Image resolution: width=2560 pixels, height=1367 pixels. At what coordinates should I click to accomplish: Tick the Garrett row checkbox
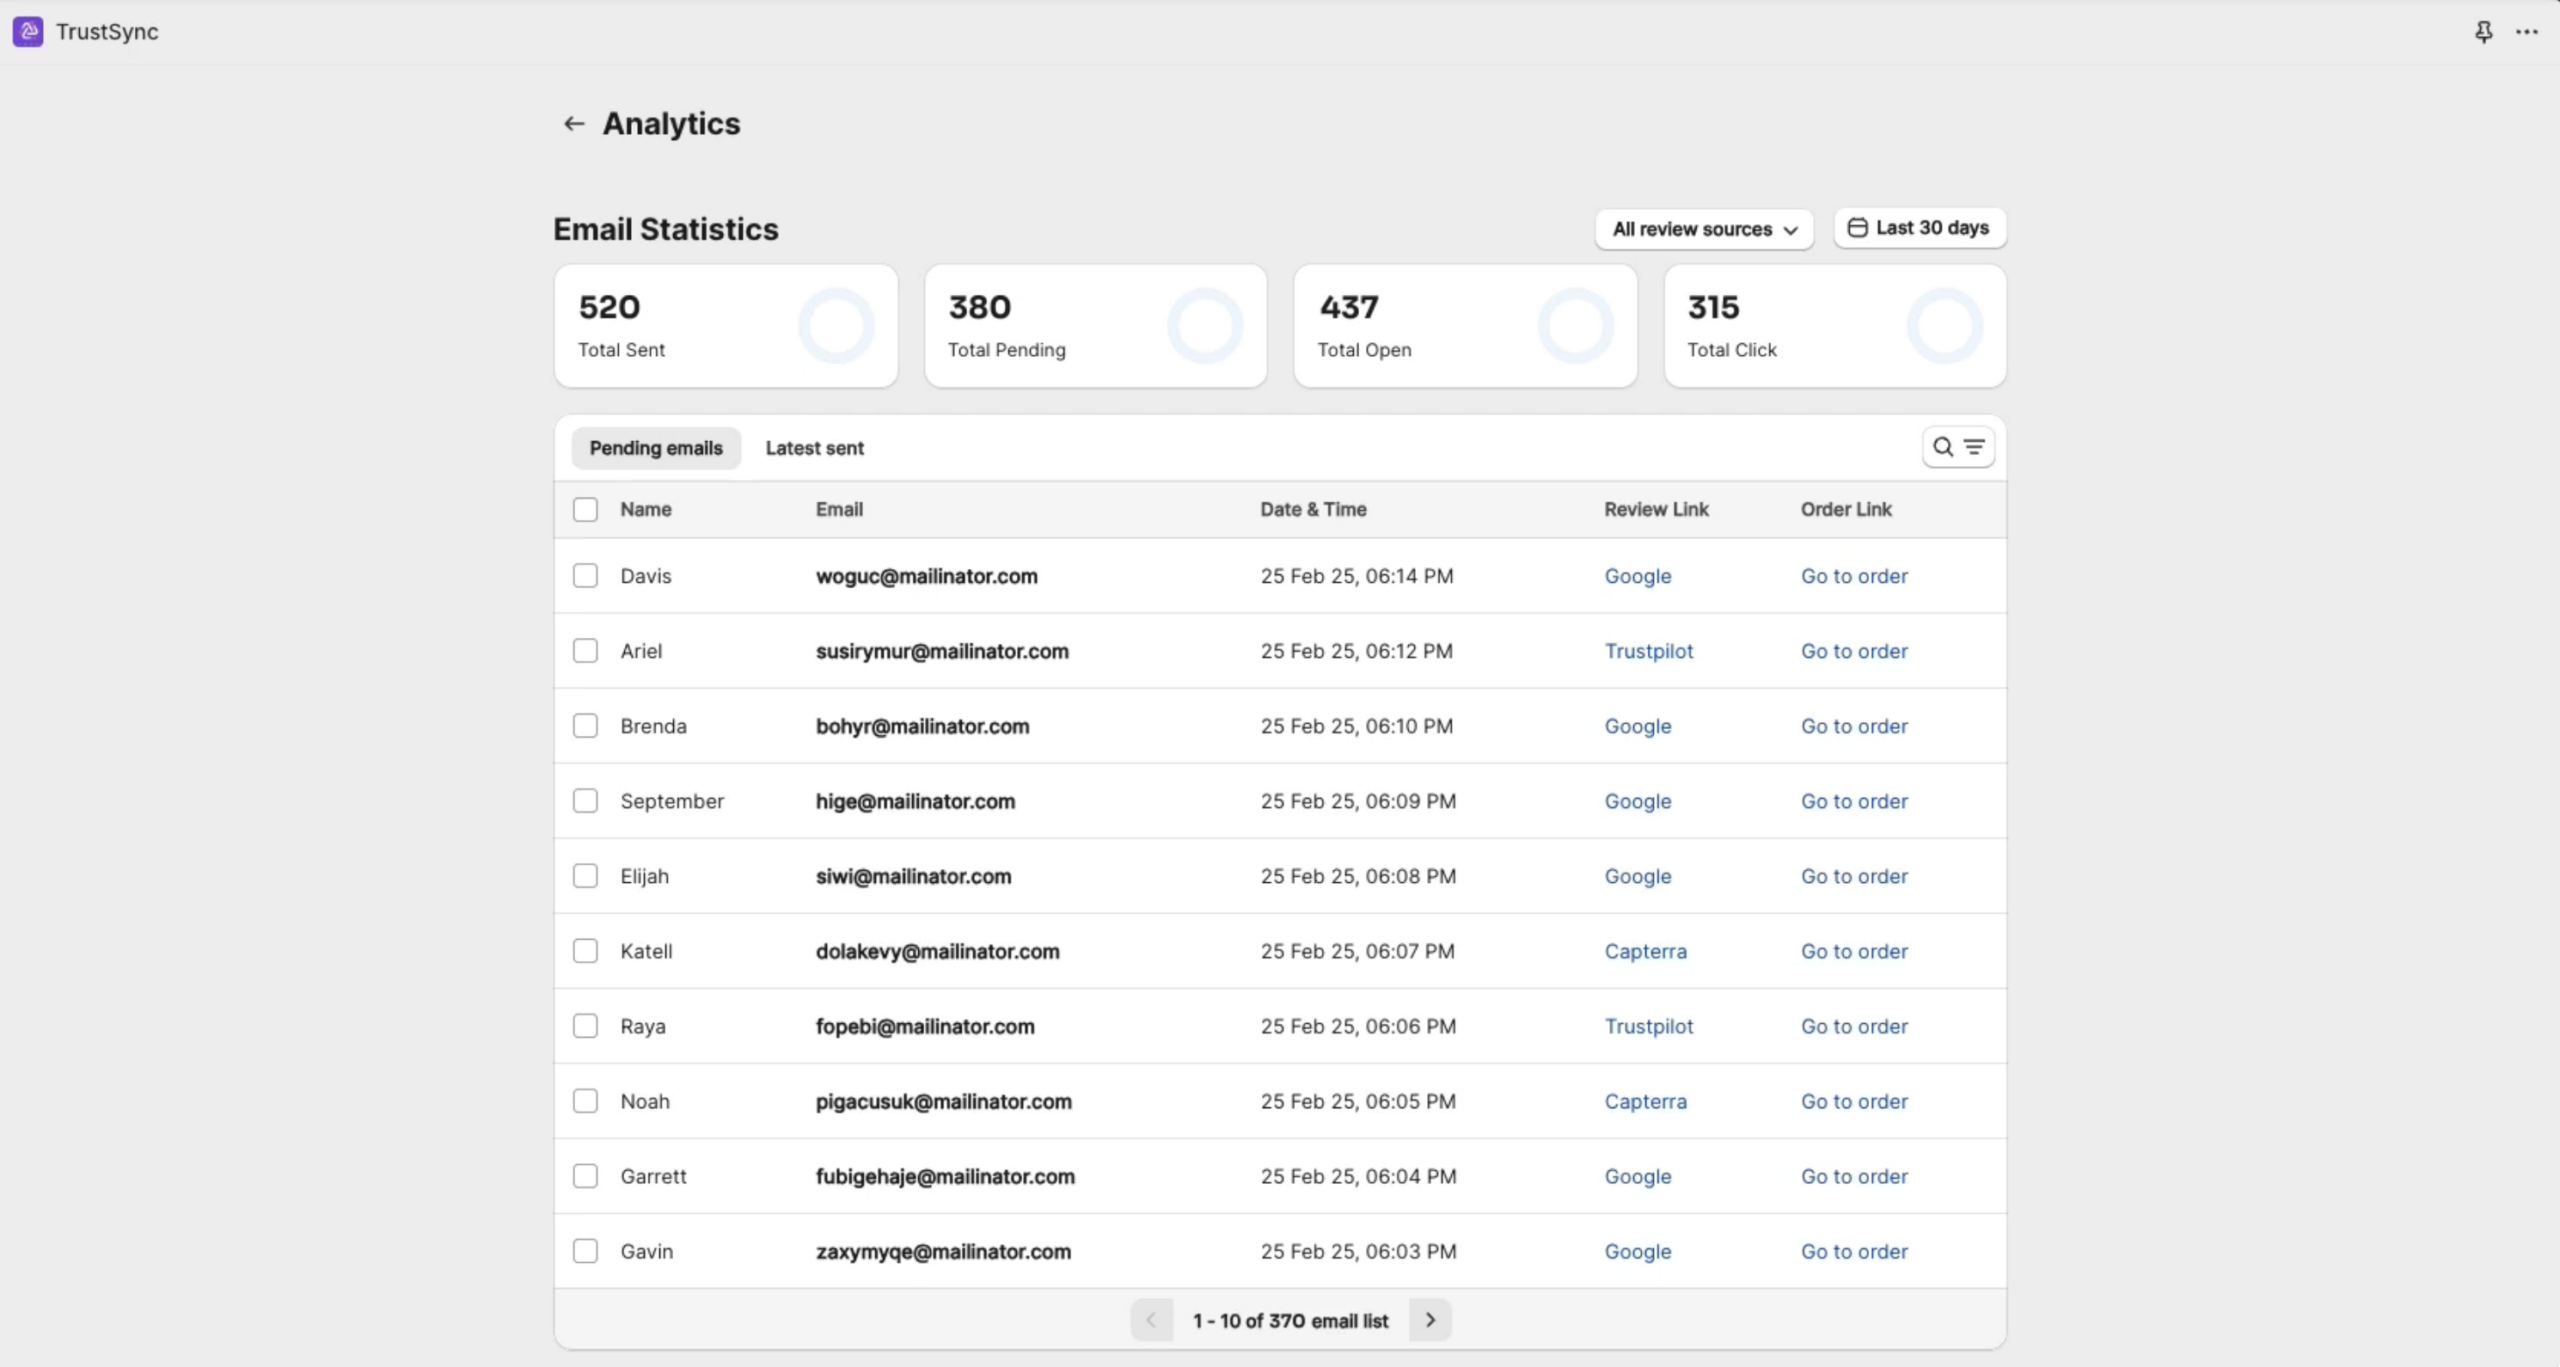coord(585,1175)
